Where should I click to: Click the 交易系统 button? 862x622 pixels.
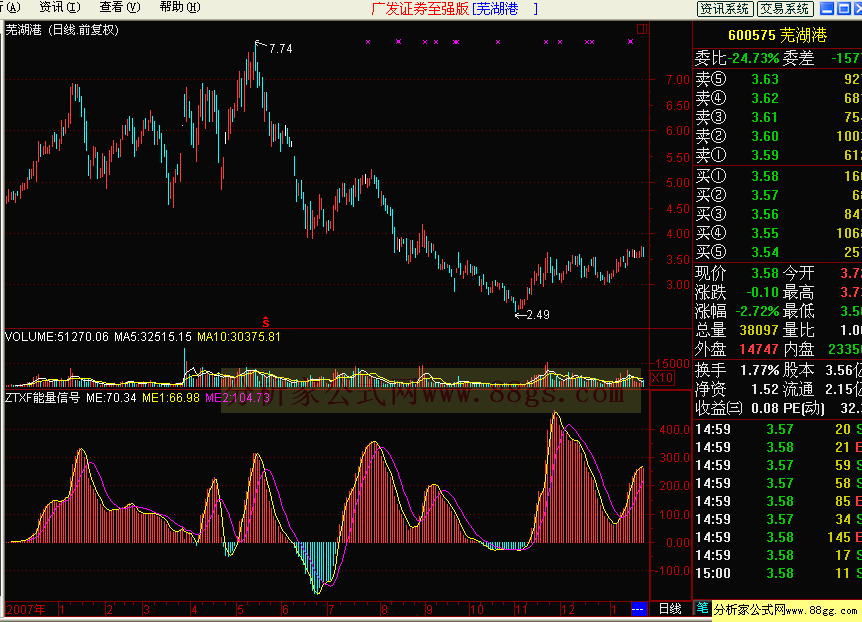(x=784, y=8)
